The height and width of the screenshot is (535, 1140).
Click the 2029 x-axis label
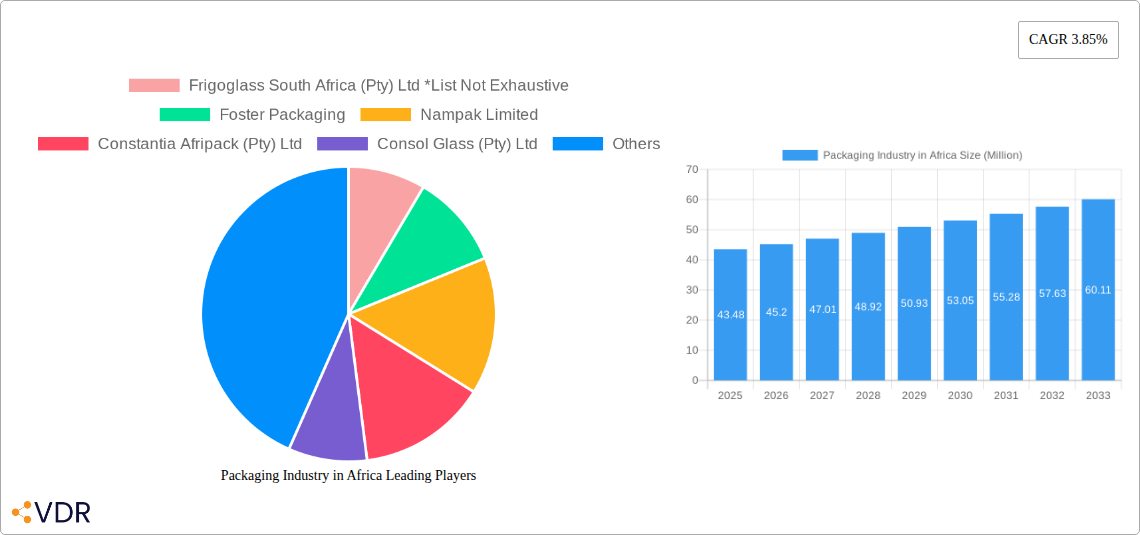coord(915,395)
